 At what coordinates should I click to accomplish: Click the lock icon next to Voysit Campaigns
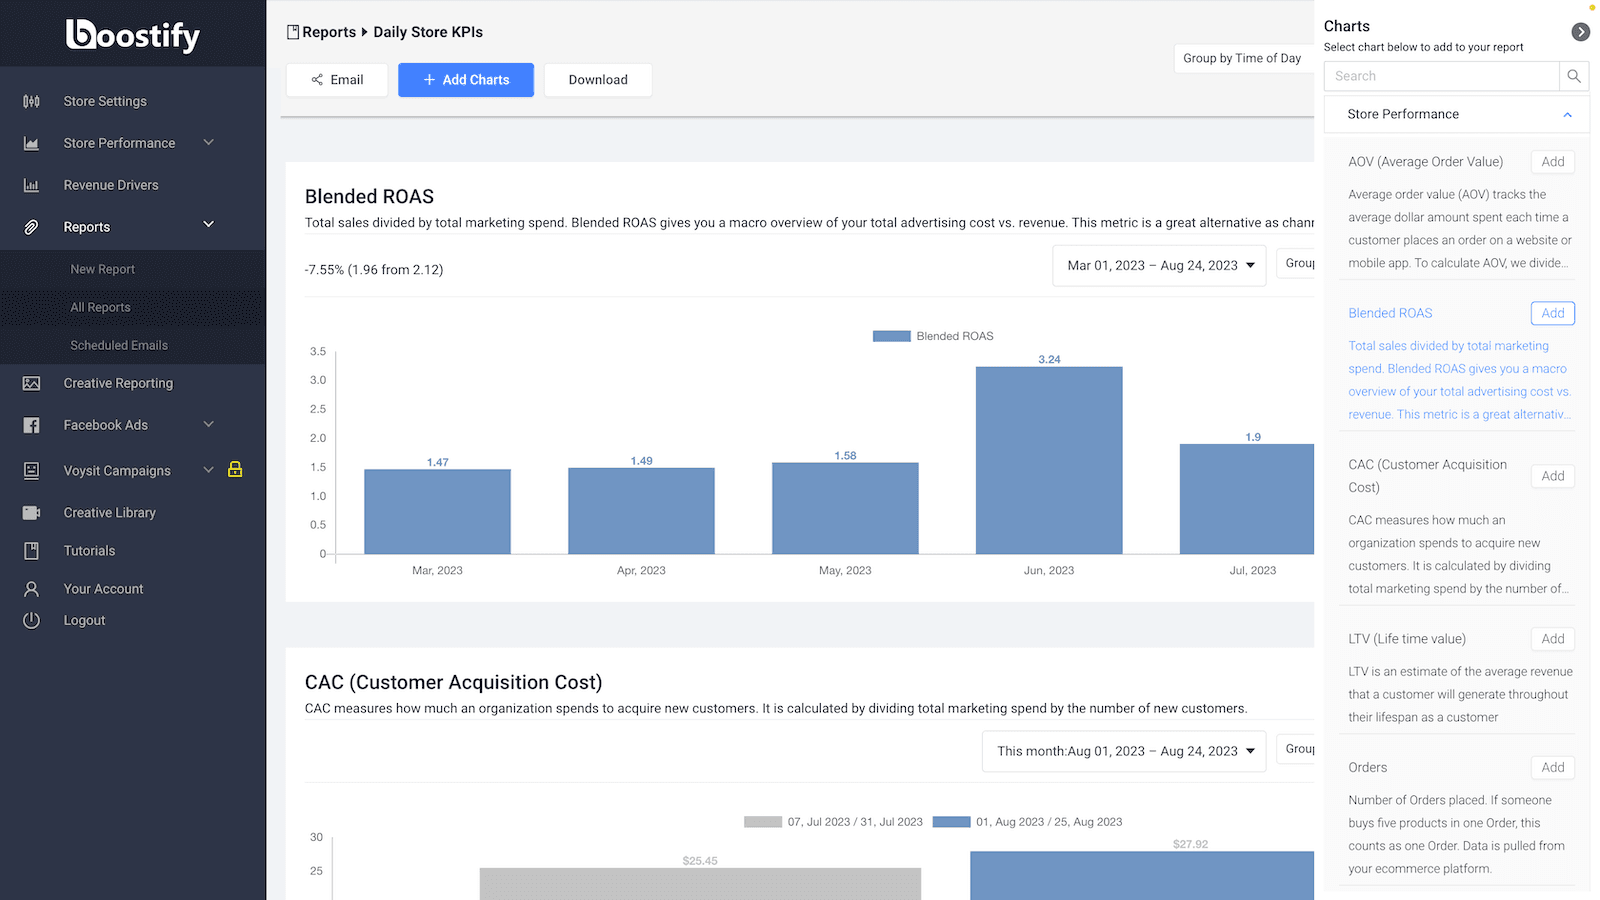[235, 469]
